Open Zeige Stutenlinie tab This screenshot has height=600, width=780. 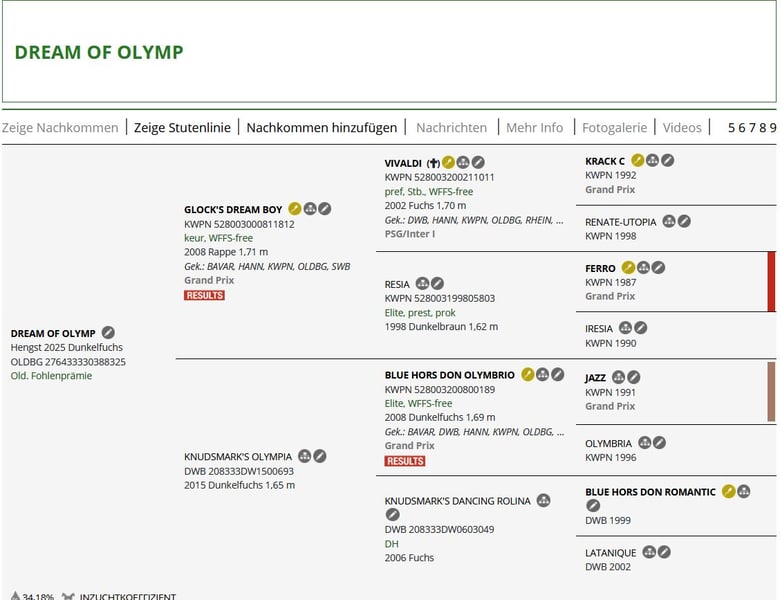coord(183,128)
